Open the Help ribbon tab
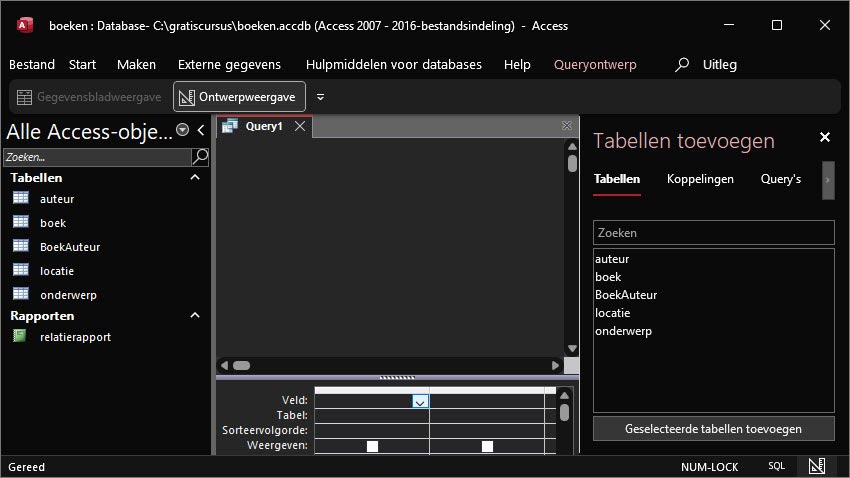The height and width of the screenshot is (478, 850). coord(517,64)
